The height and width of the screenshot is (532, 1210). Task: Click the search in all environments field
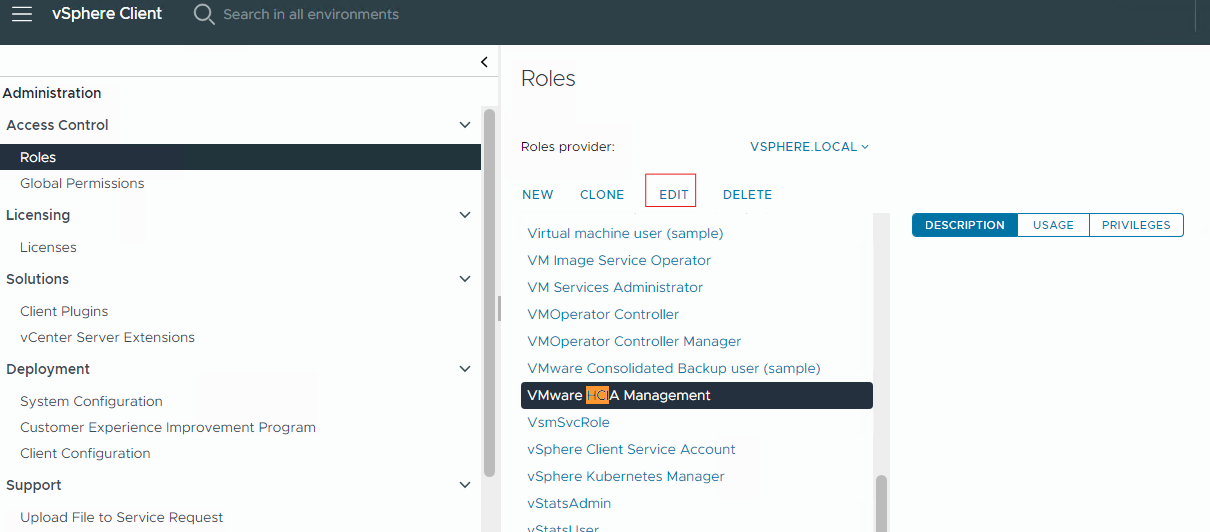pyautogui.click(x=310, y=14)
